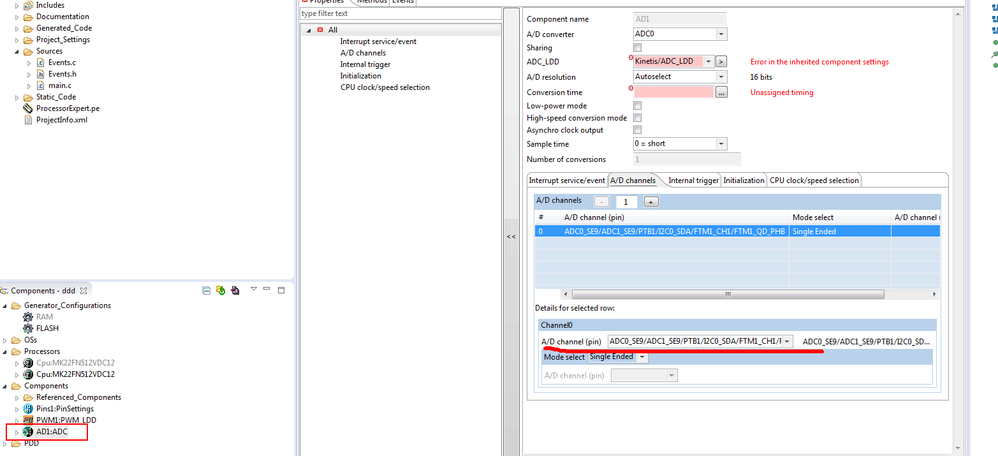Click the grayed Cpu:MK22FN512VDC12 processor icon
Image resolution: width=998 pixels, height=456 pixels.
click(28, 362)
